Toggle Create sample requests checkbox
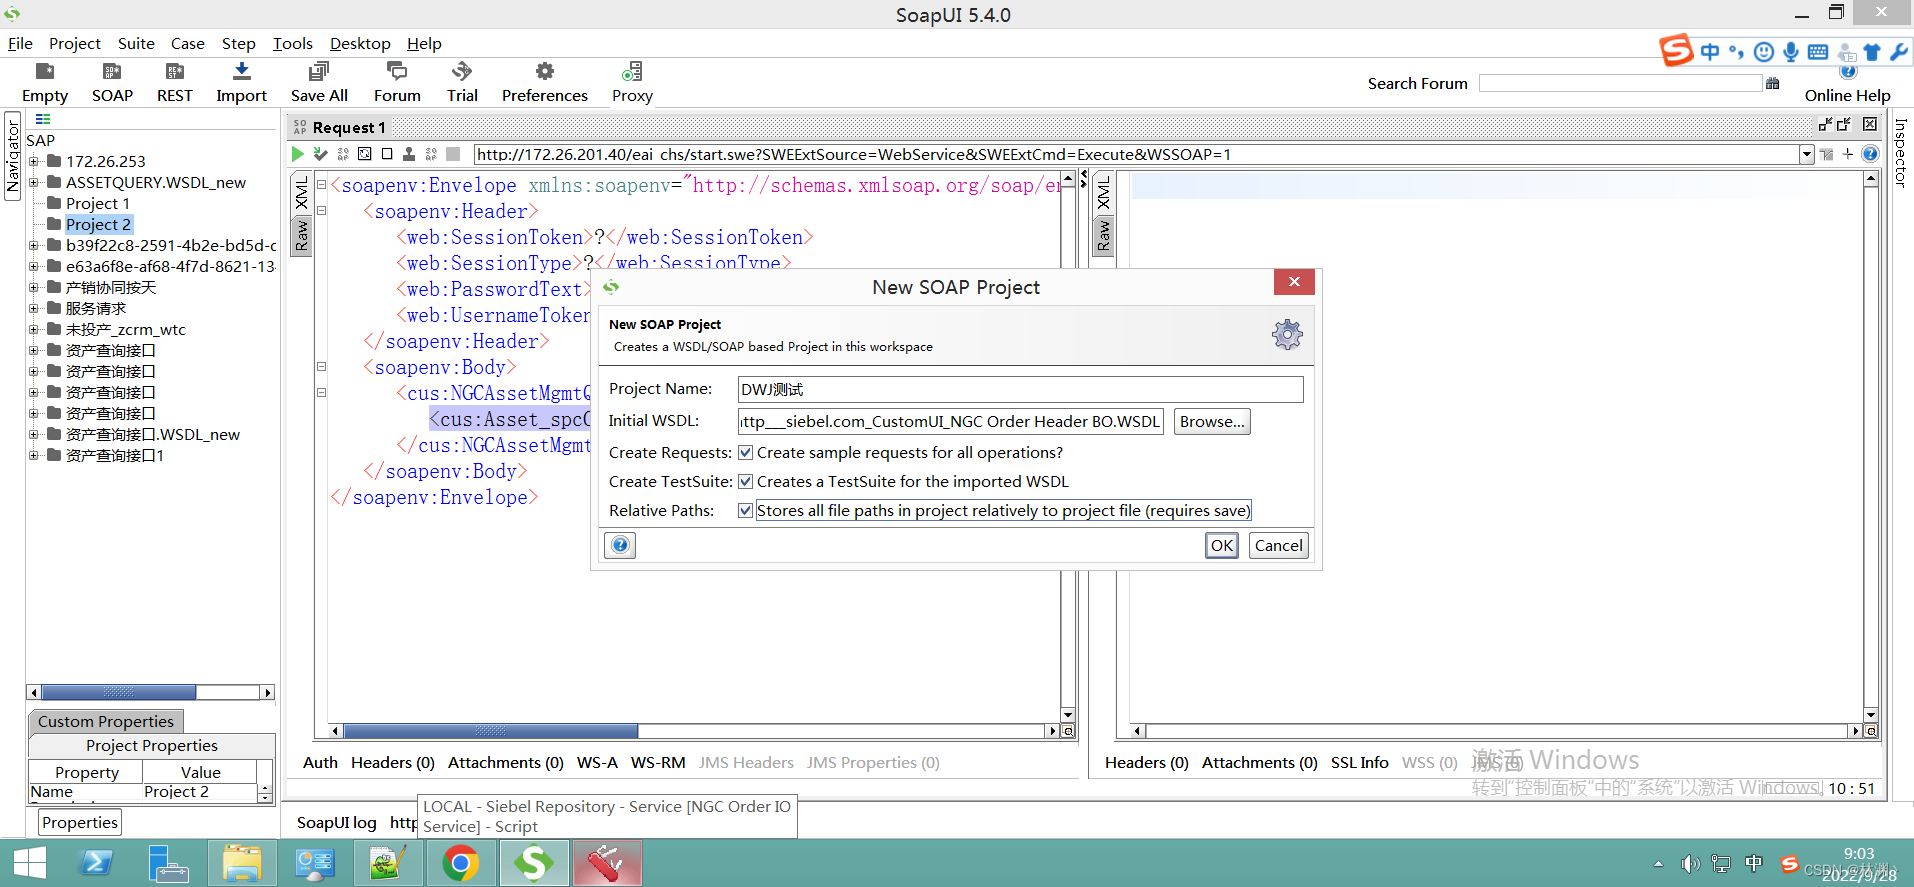The height and width of the screenshot is (887, 1914). pyautogui.click(x=745, y=453)
